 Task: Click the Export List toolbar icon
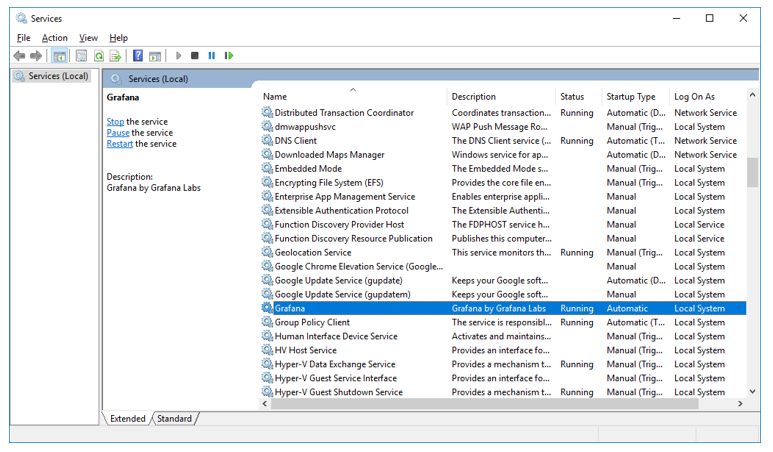115,56
